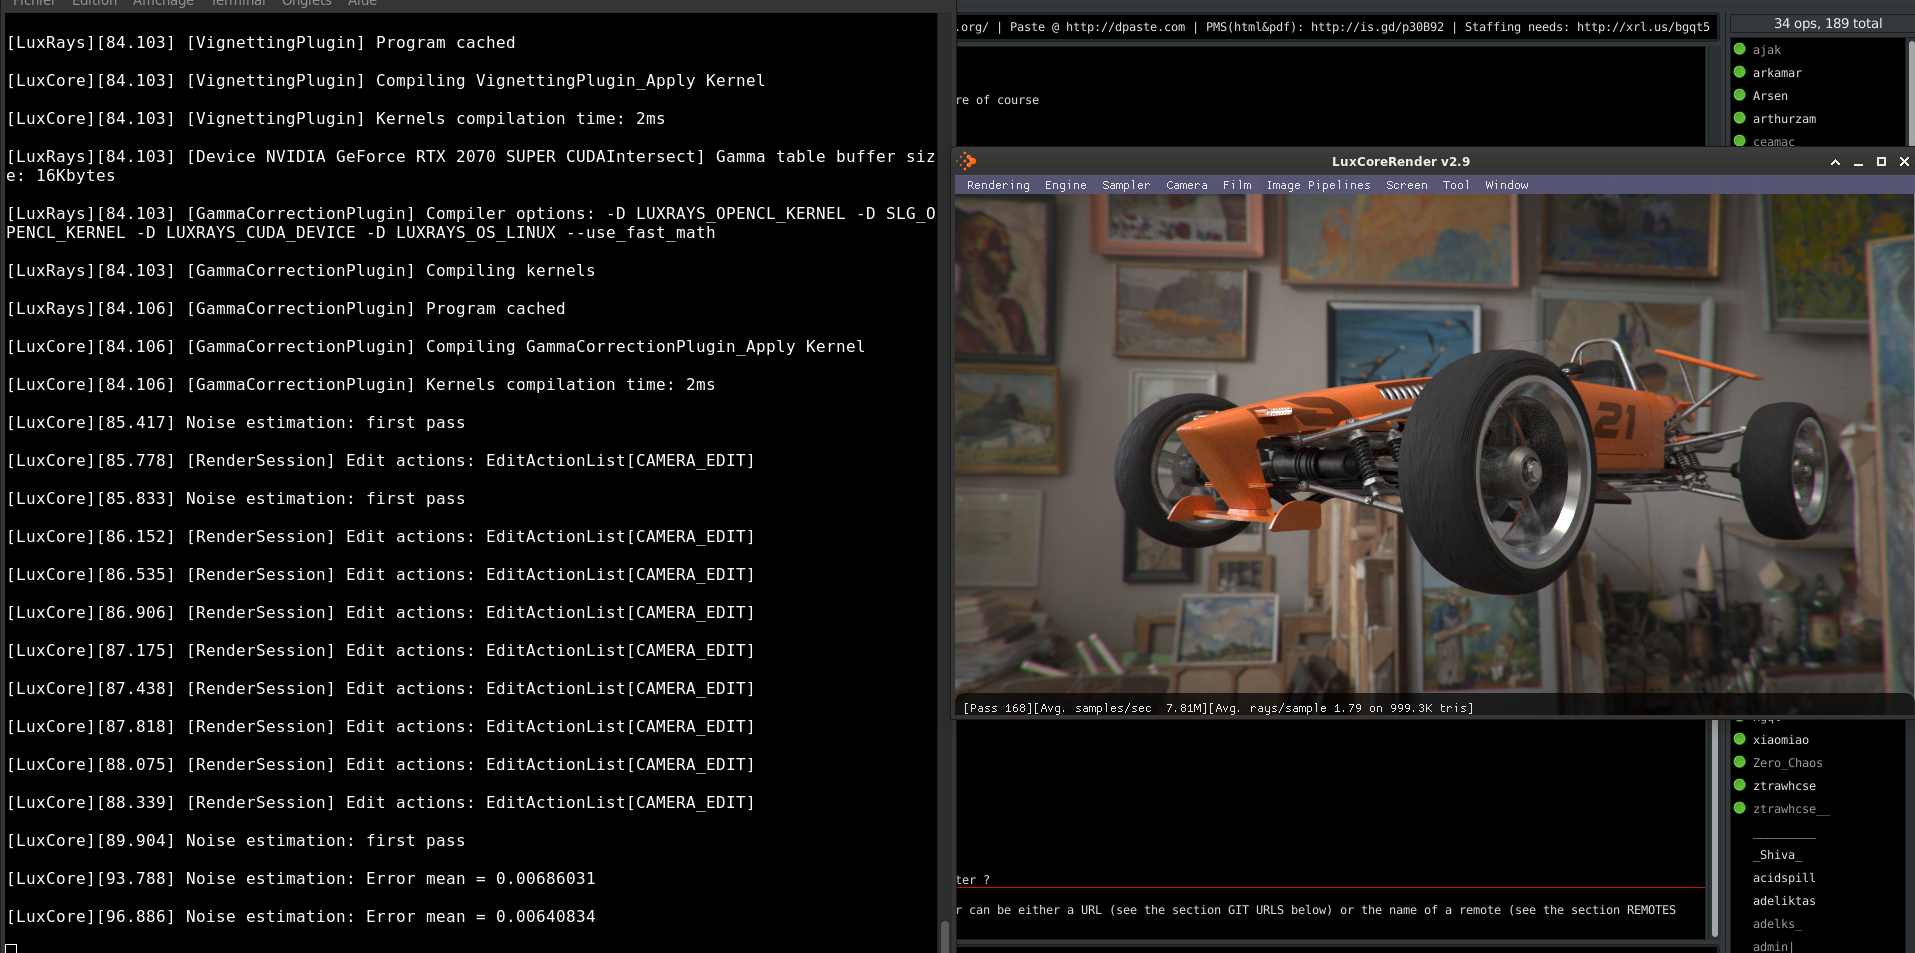Screen dimensions: 1915x953
Task: Open the Film menu
Action: point(1236,185)
